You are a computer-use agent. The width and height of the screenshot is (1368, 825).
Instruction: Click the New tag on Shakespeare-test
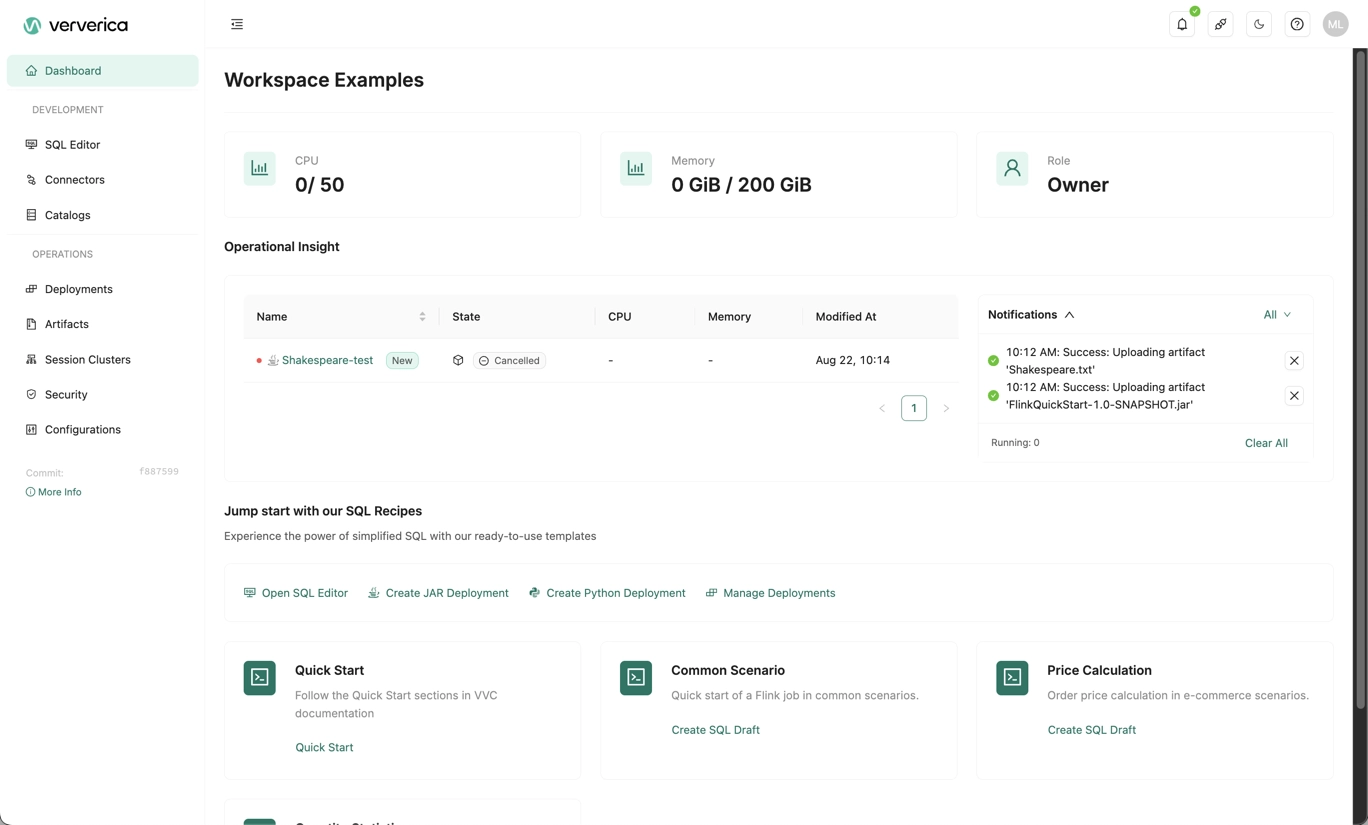coord(402,360)
